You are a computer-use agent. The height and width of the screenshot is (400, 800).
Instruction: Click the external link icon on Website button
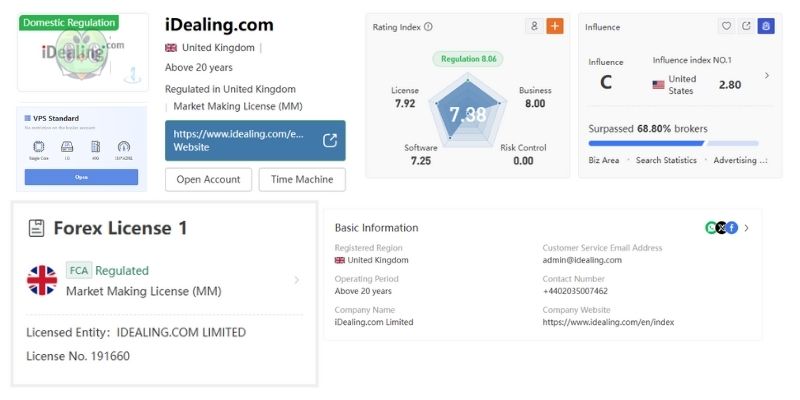pos(330,140)
